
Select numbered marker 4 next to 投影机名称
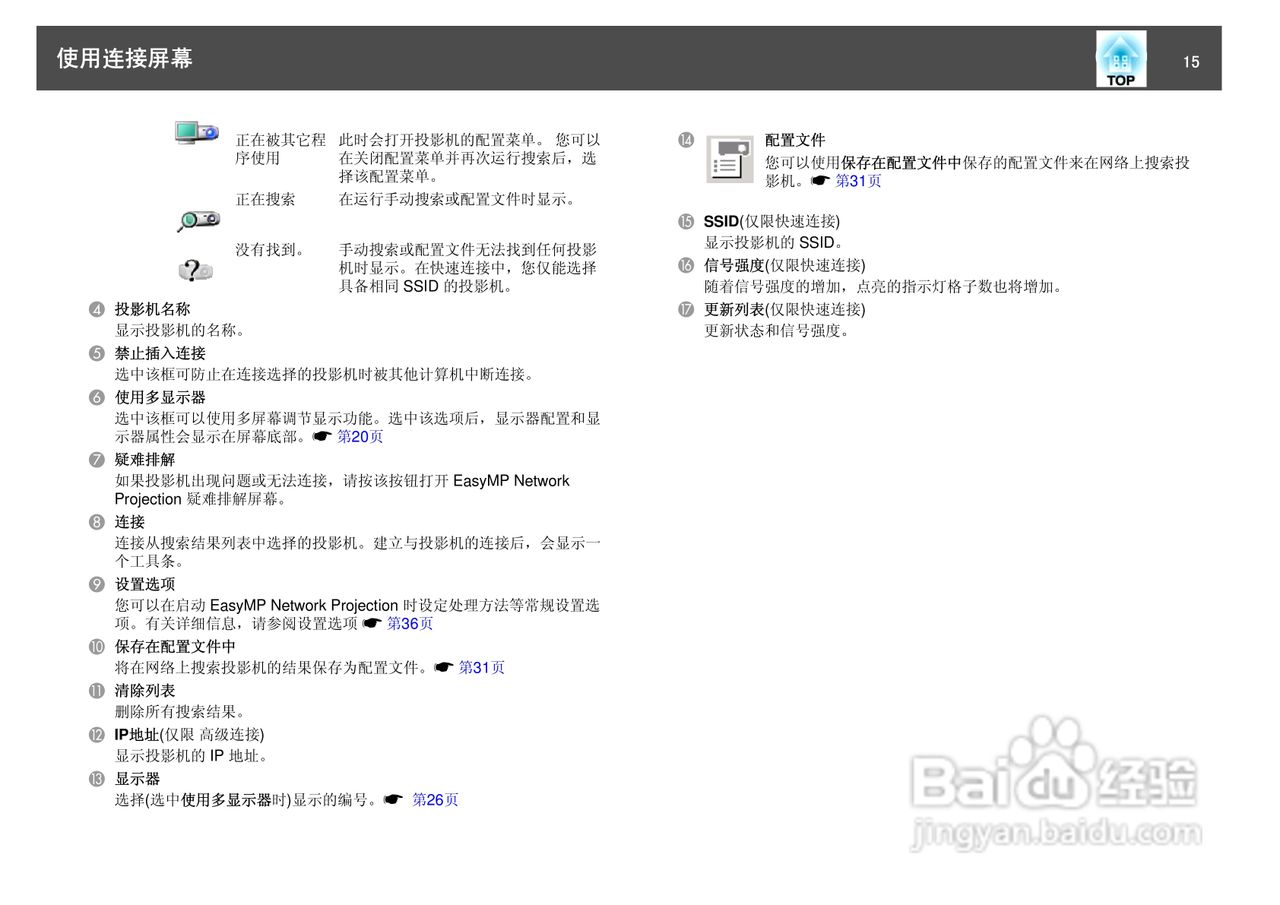click(96, 309)
